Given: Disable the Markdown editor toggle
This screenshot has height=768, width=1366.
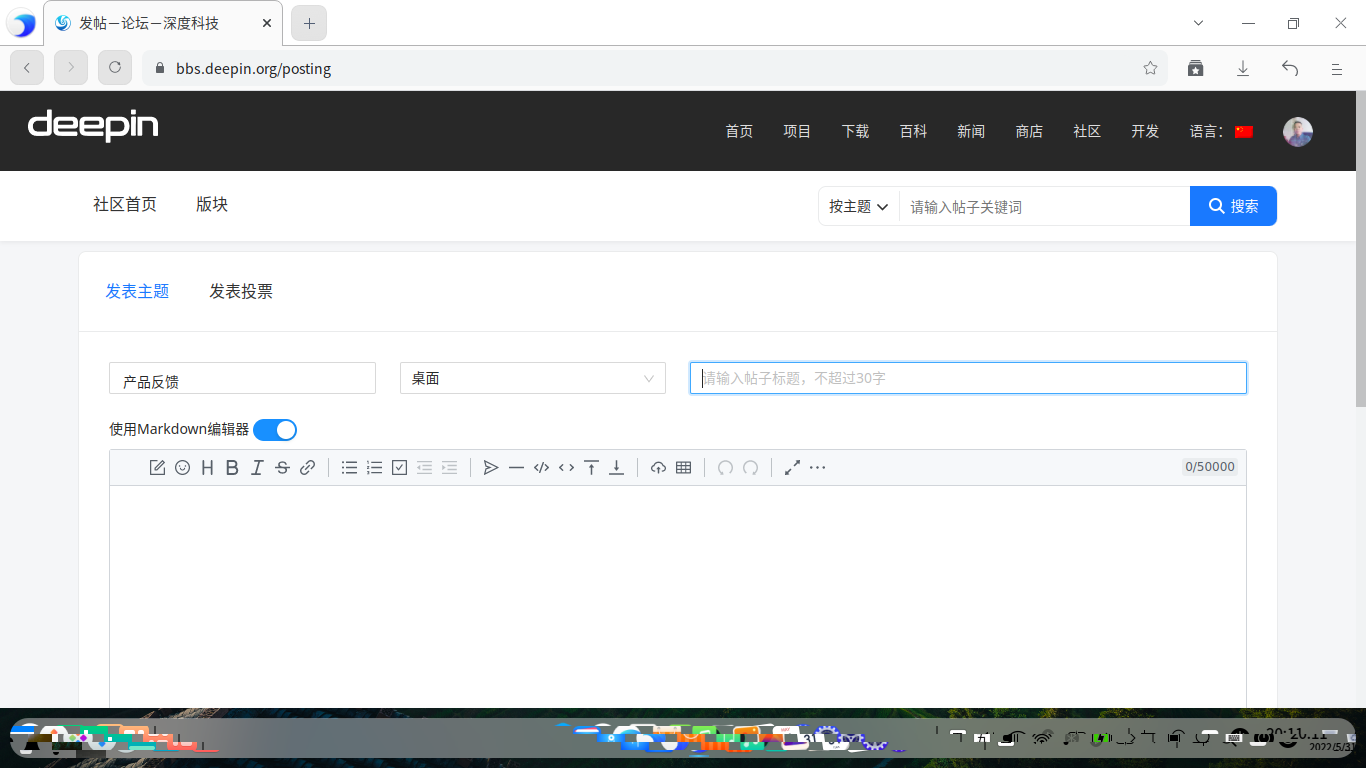Looking at the screenshot, I should [274, 429].
